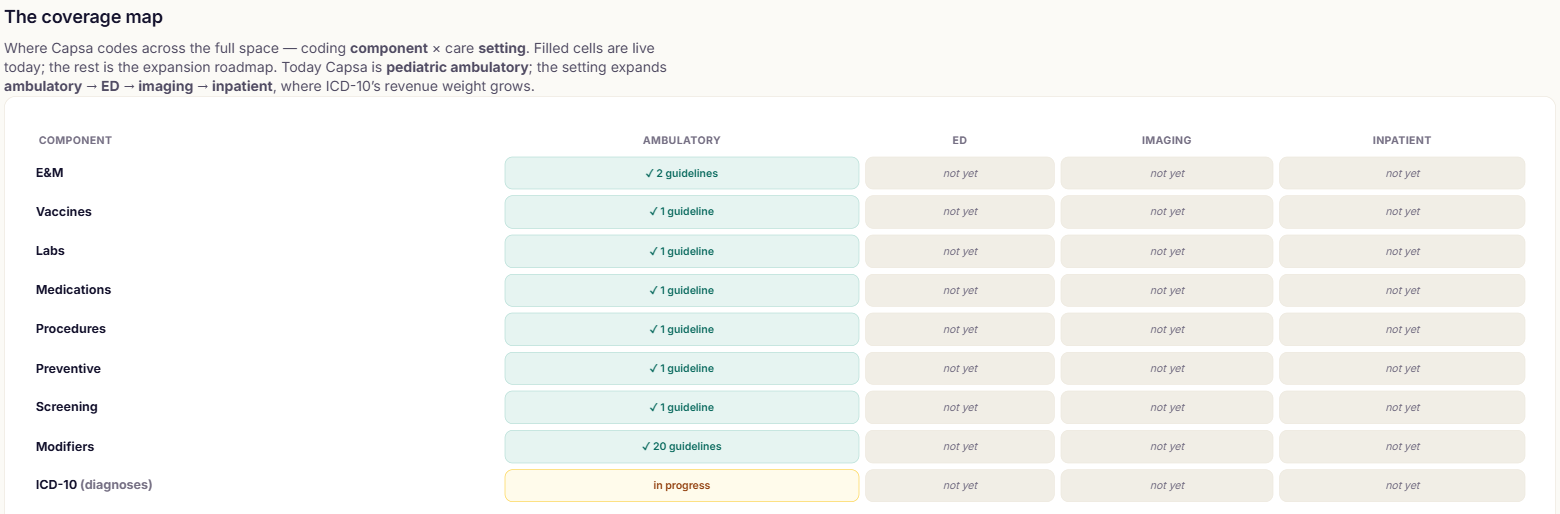Image resolution: width=1560 pixels, height=514 pixels.
Task: Open the Modifiers '20 guidelines' cell
Action: [x=681, y=446]
